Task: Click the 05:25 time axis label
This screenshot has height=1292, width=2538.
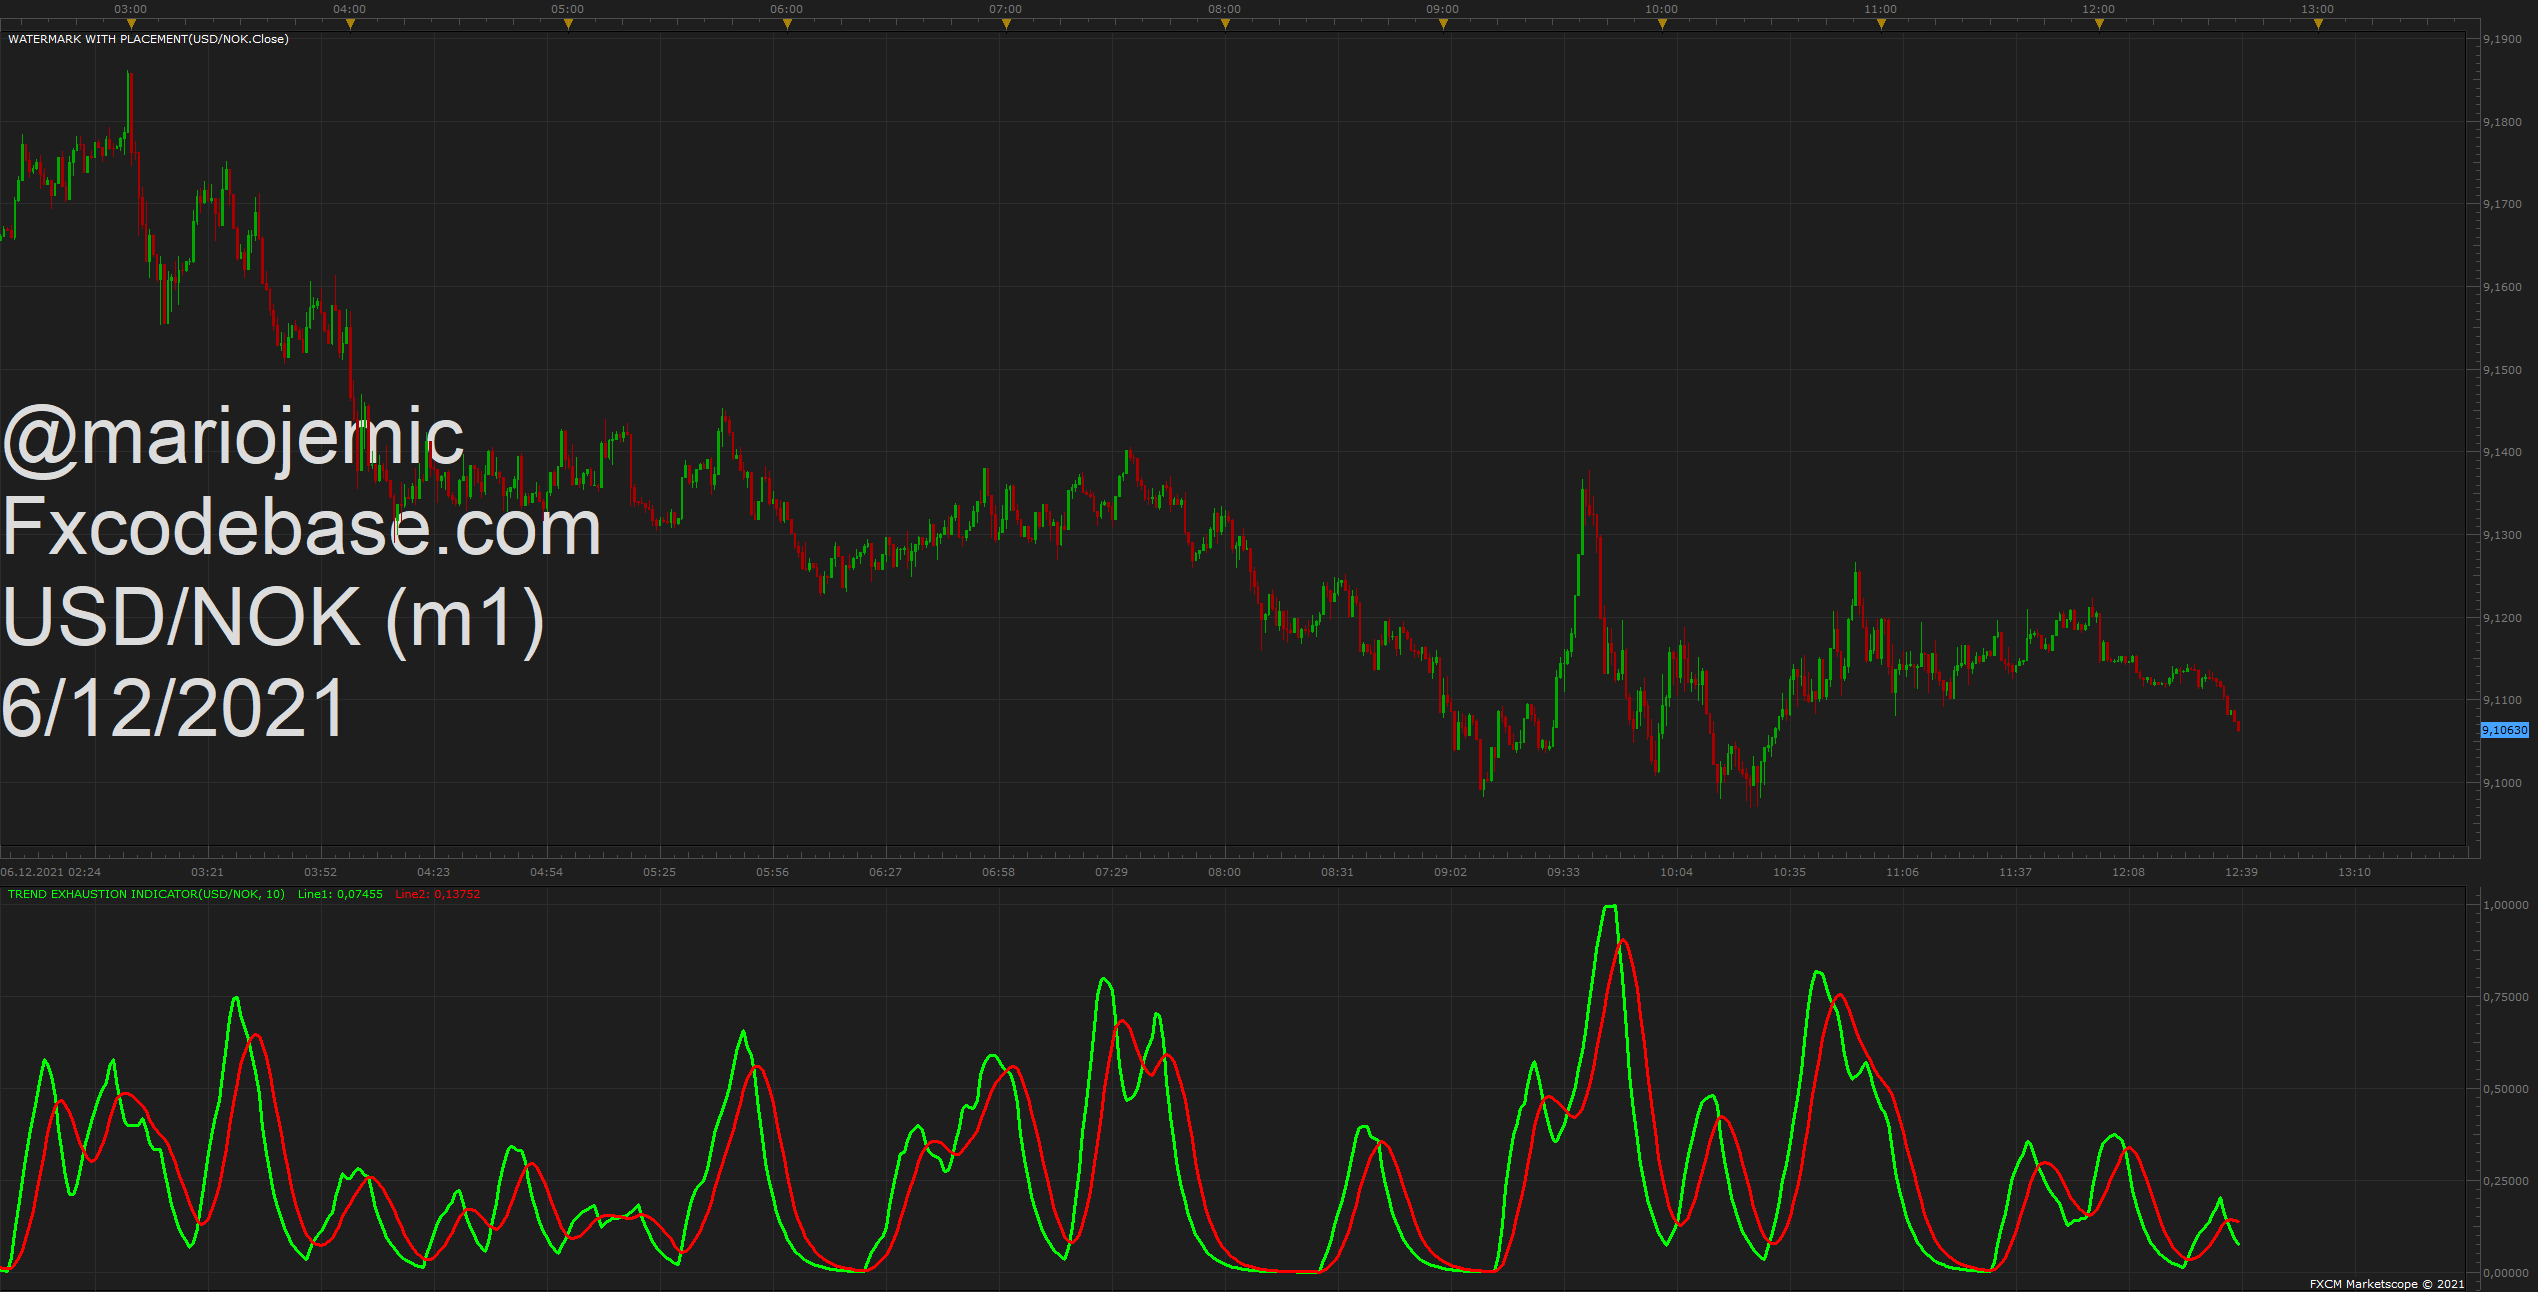Action: pos(659,872)
